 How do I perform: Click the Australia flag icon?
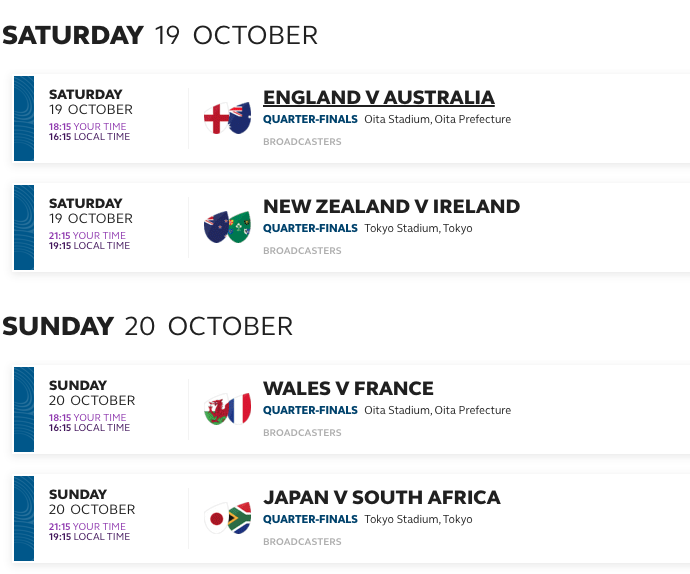(240, 118)
